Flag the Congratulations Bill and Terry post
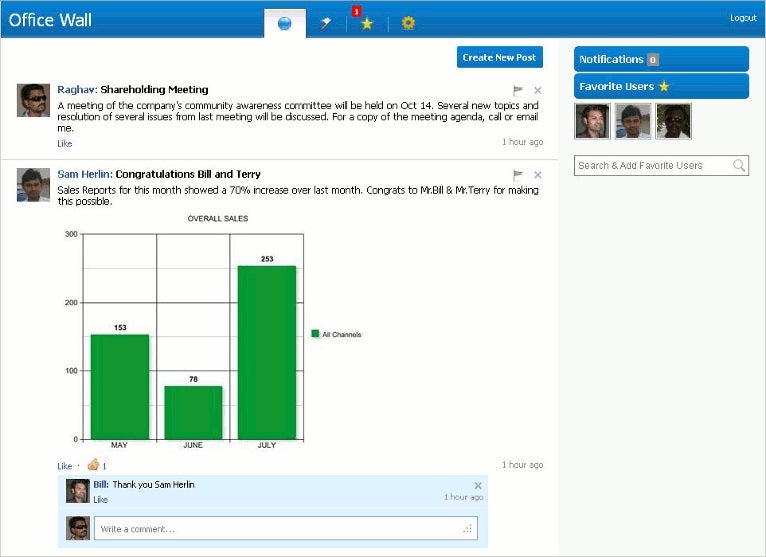Viewport: 766px width, 557px height. tap(518, 175)
